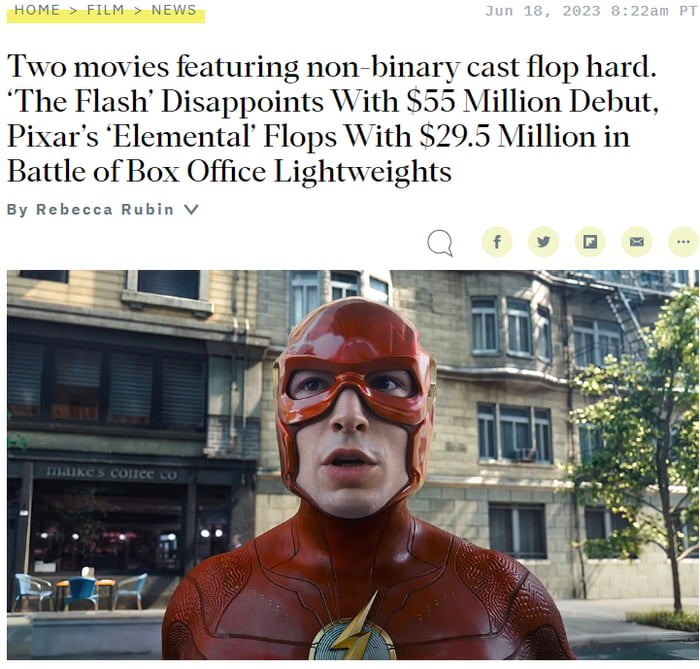Image resolution: width=700 pixels, height=669 pixels.
Task: Open FILM section in breadcrumb
Action: click(105, 10)
